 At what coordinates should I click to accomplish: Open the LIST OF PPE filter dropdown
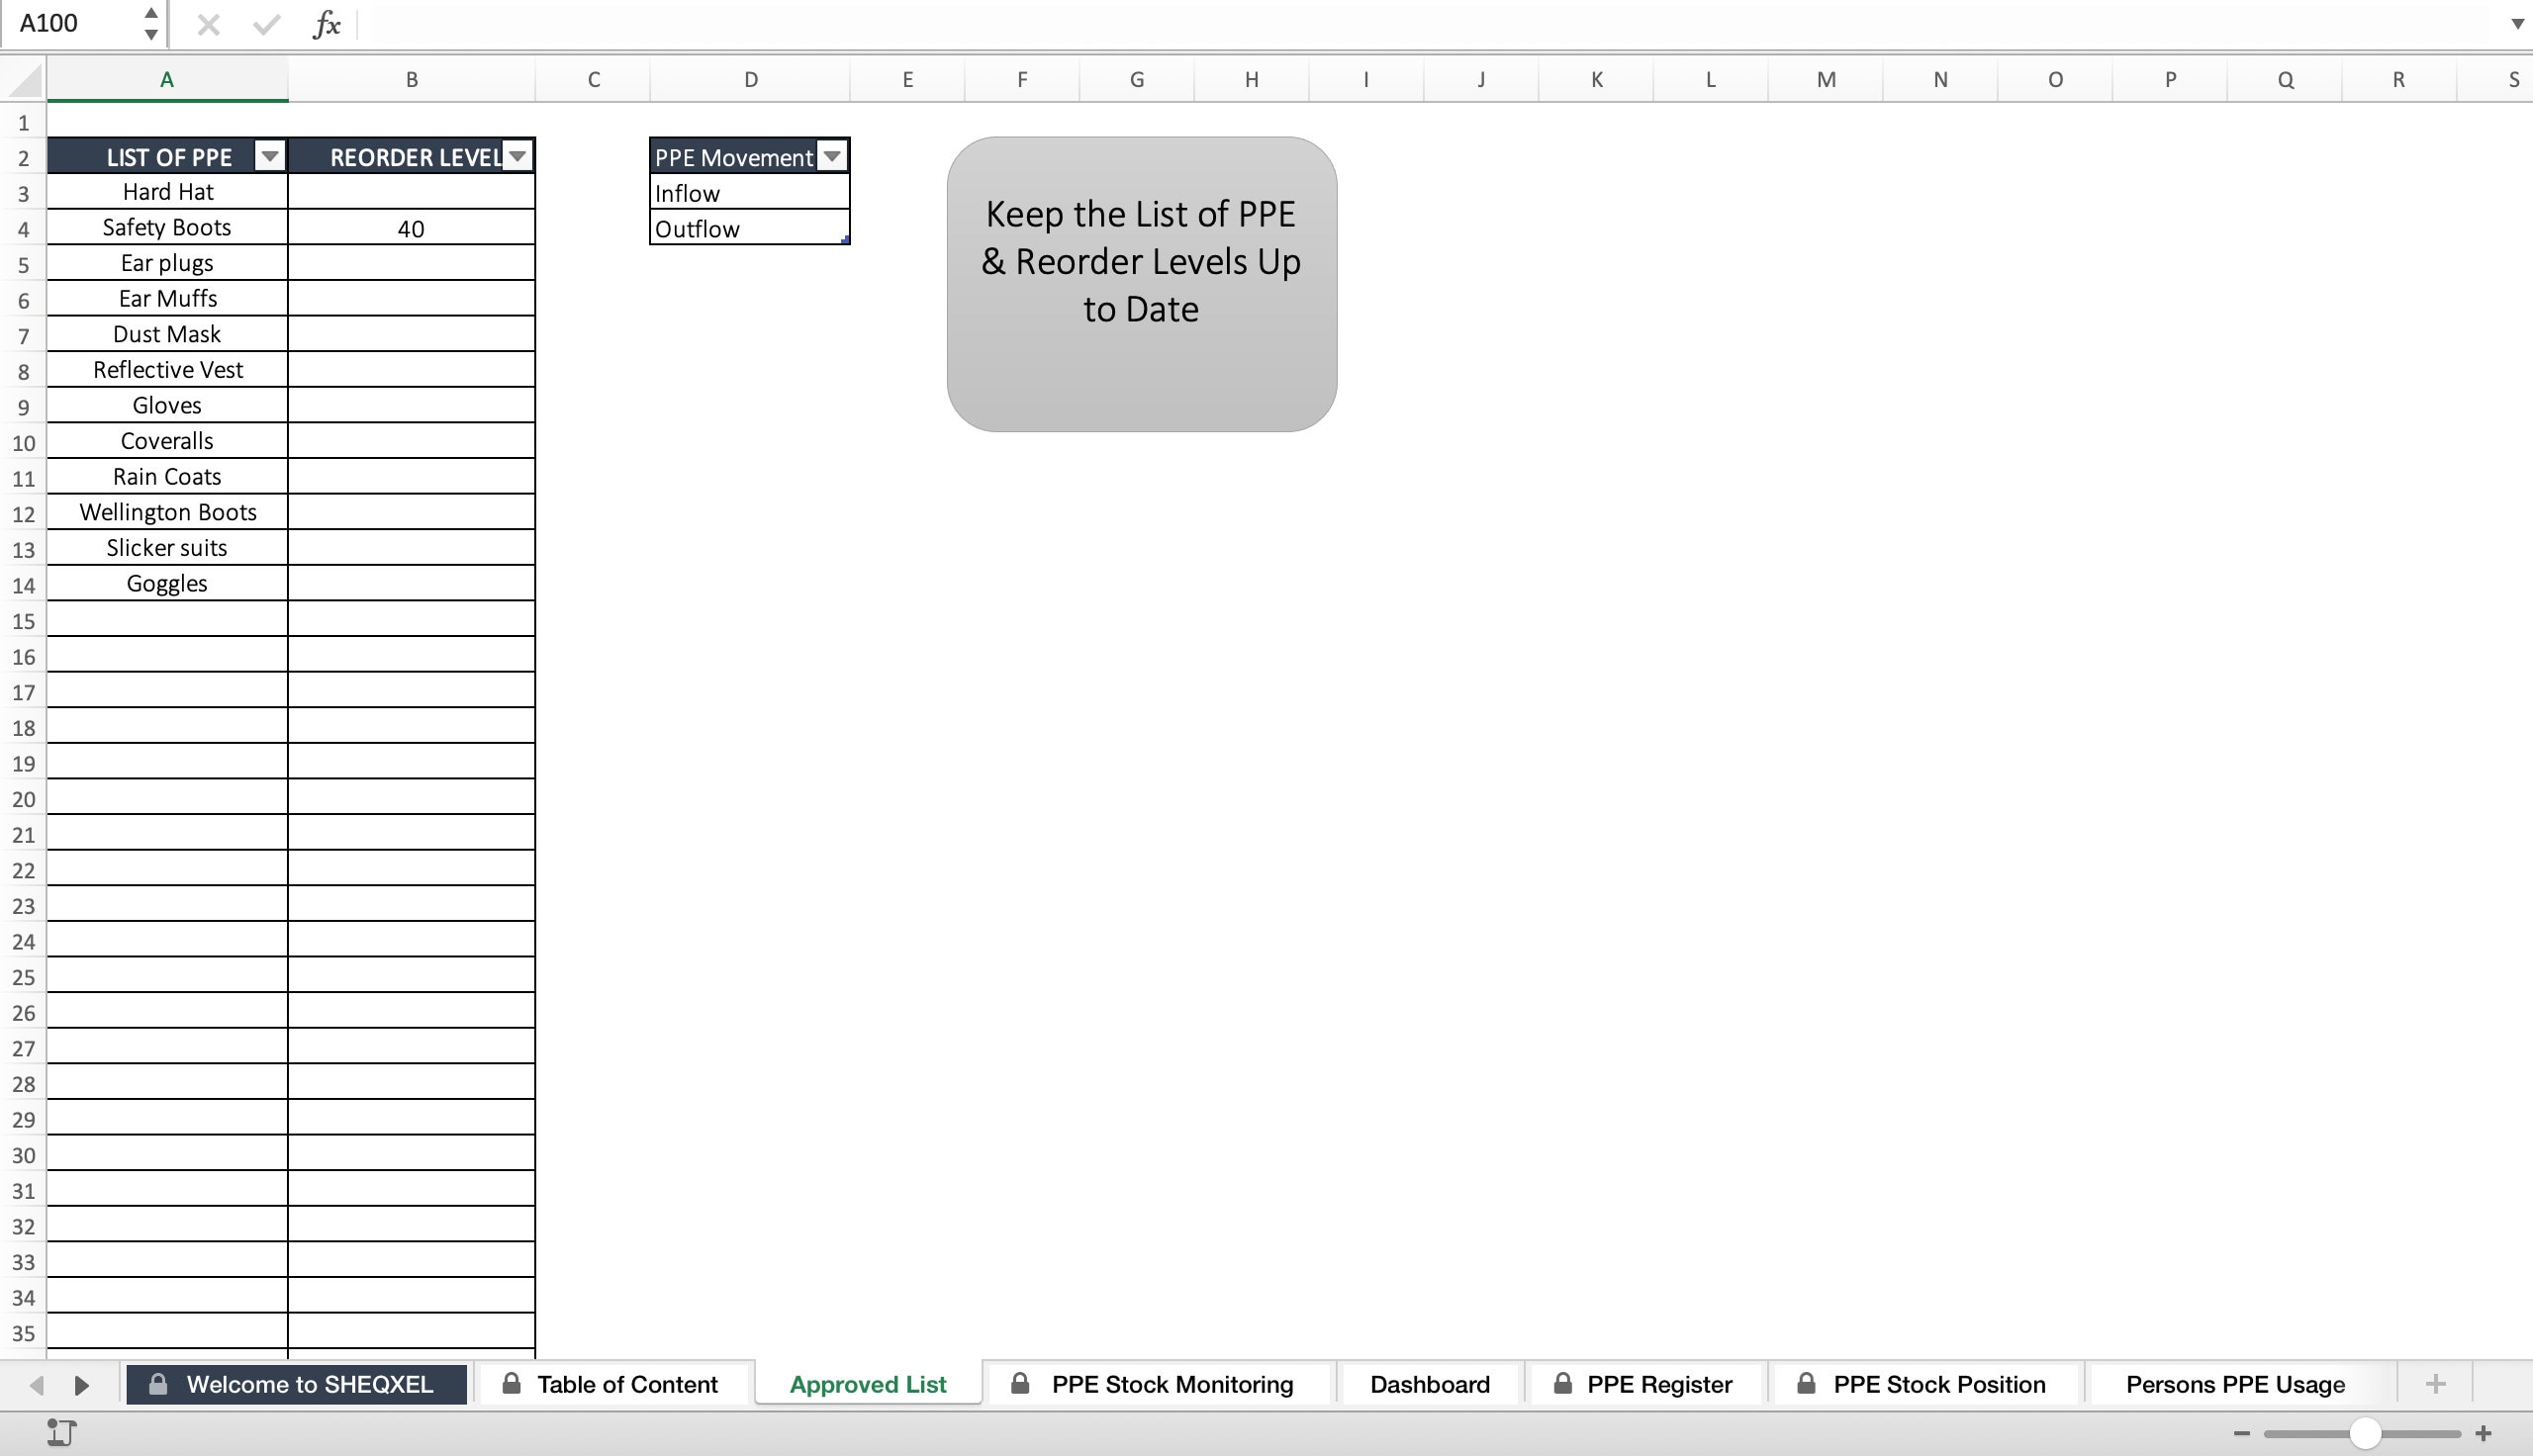[x=269, y=156]
